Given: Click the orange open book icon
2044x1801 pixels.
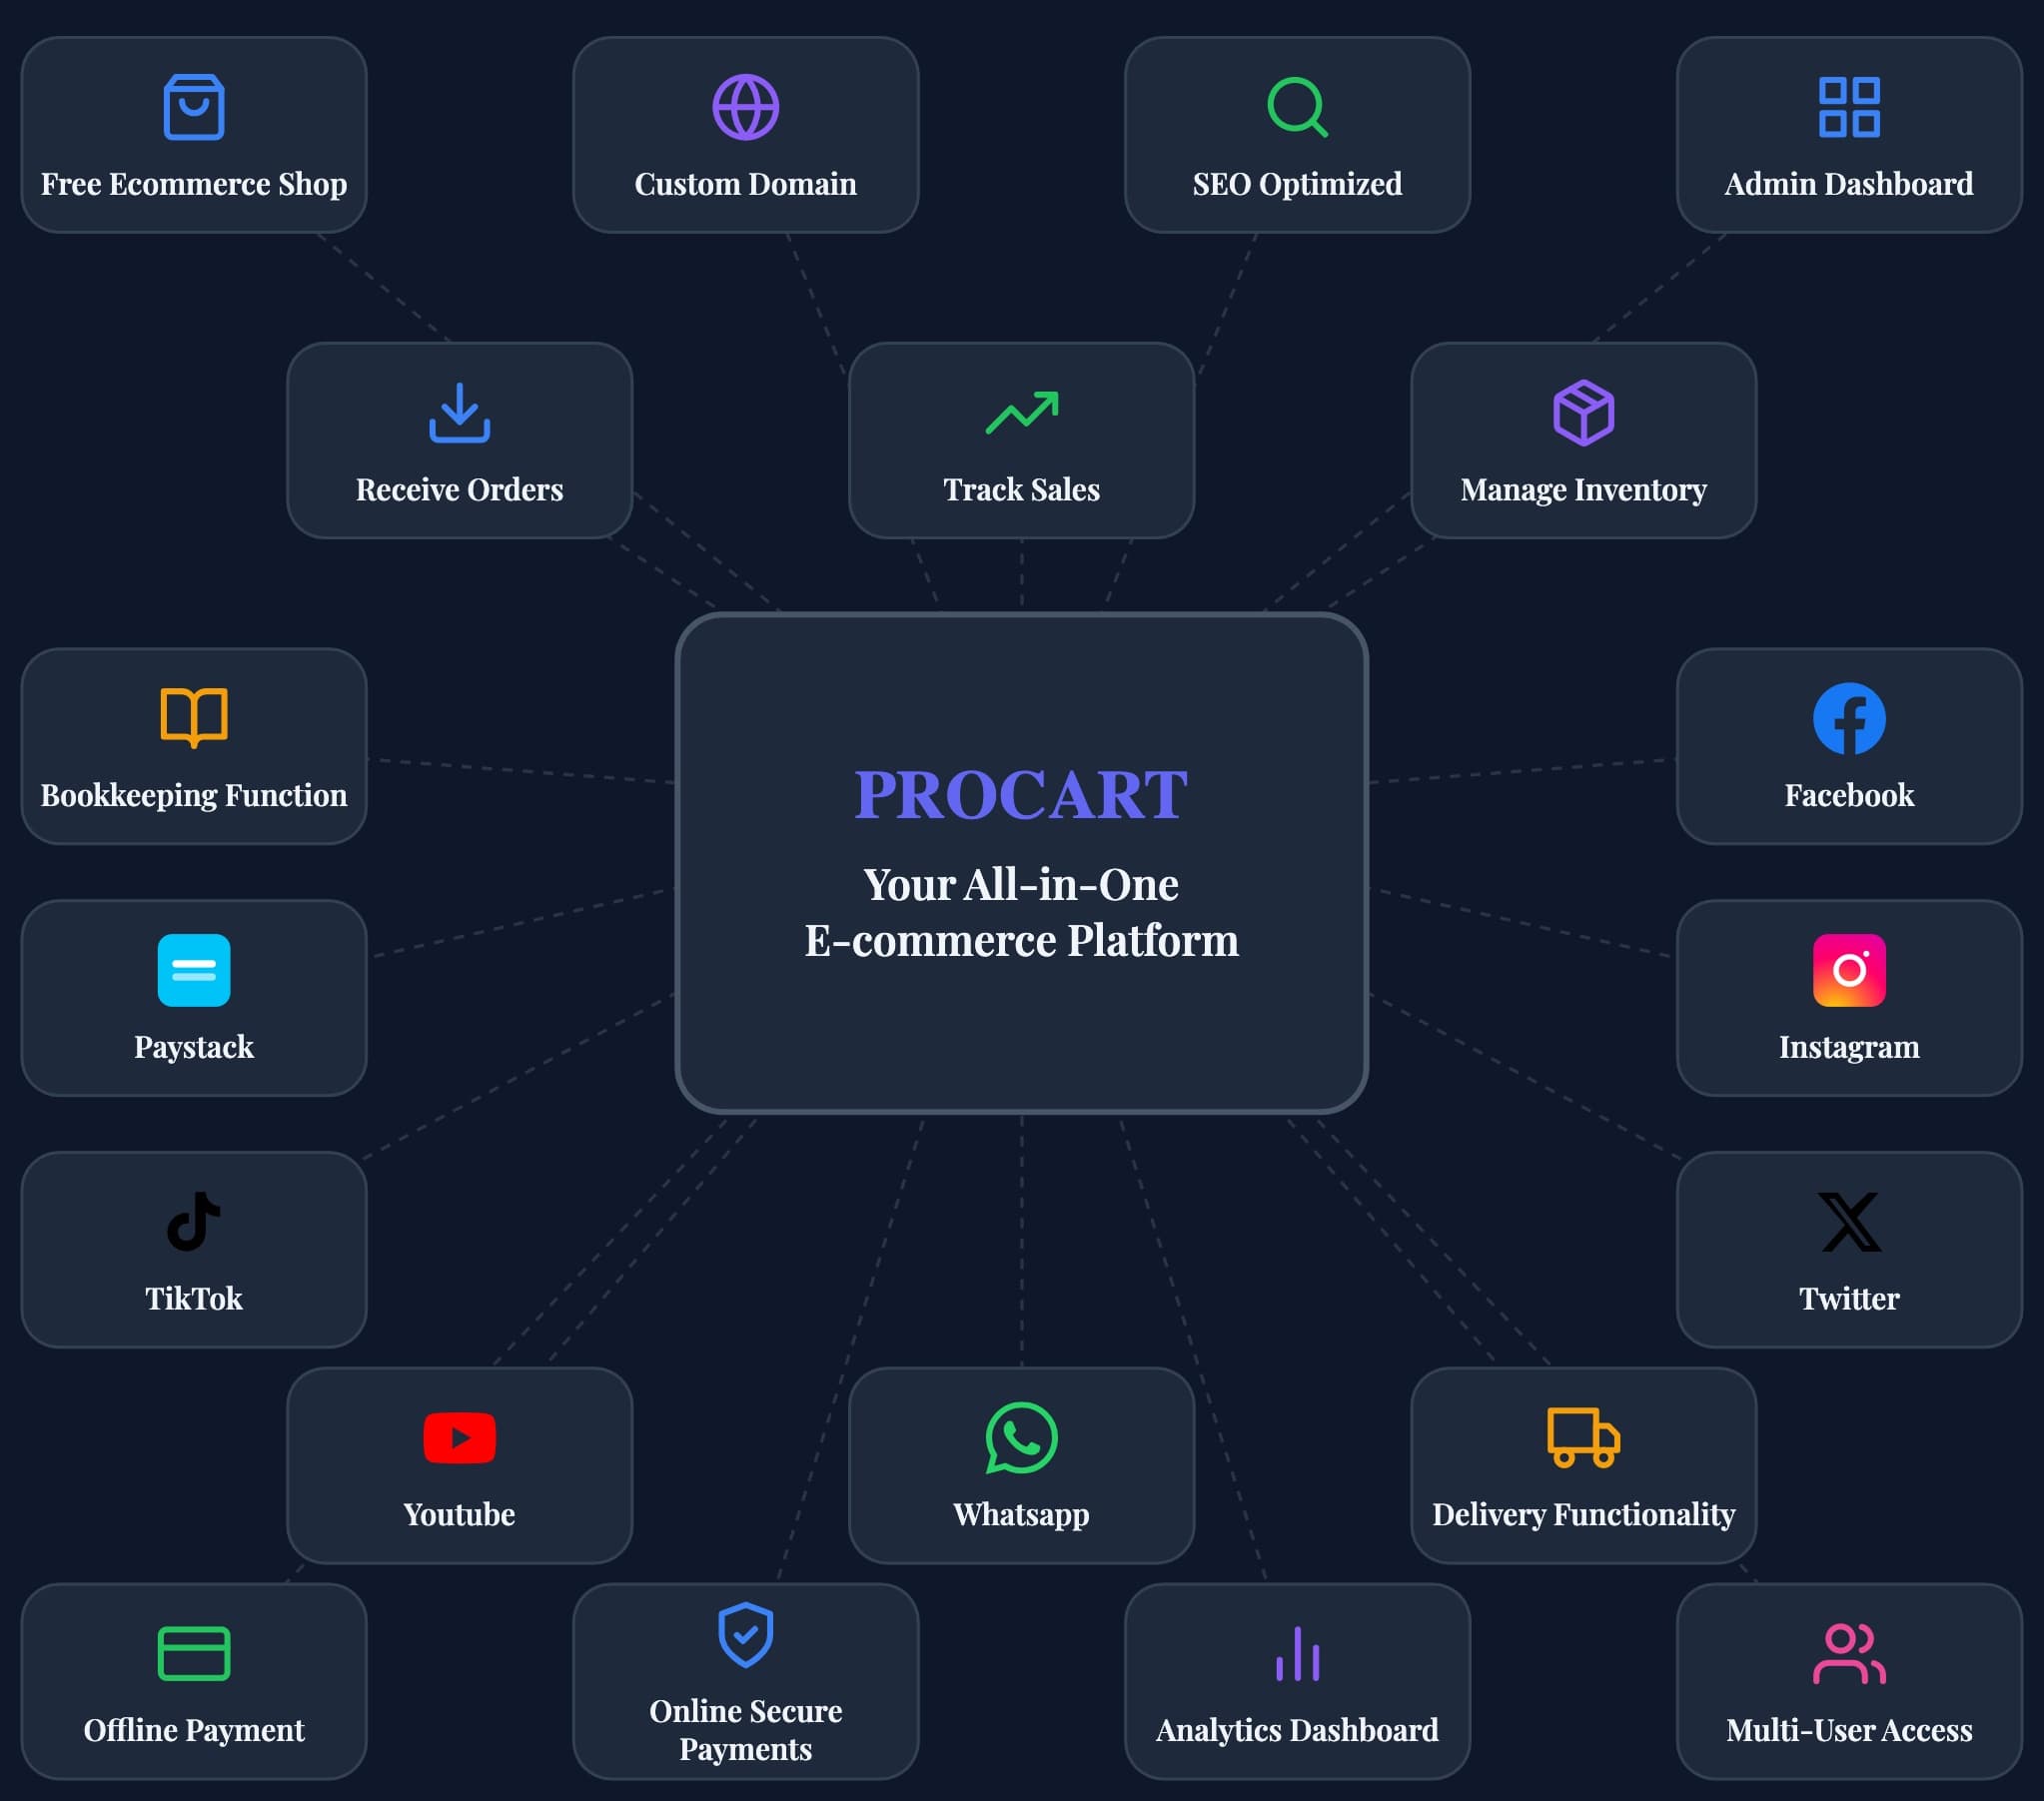Looking at the screenshot, I should (x=194, y=718).
